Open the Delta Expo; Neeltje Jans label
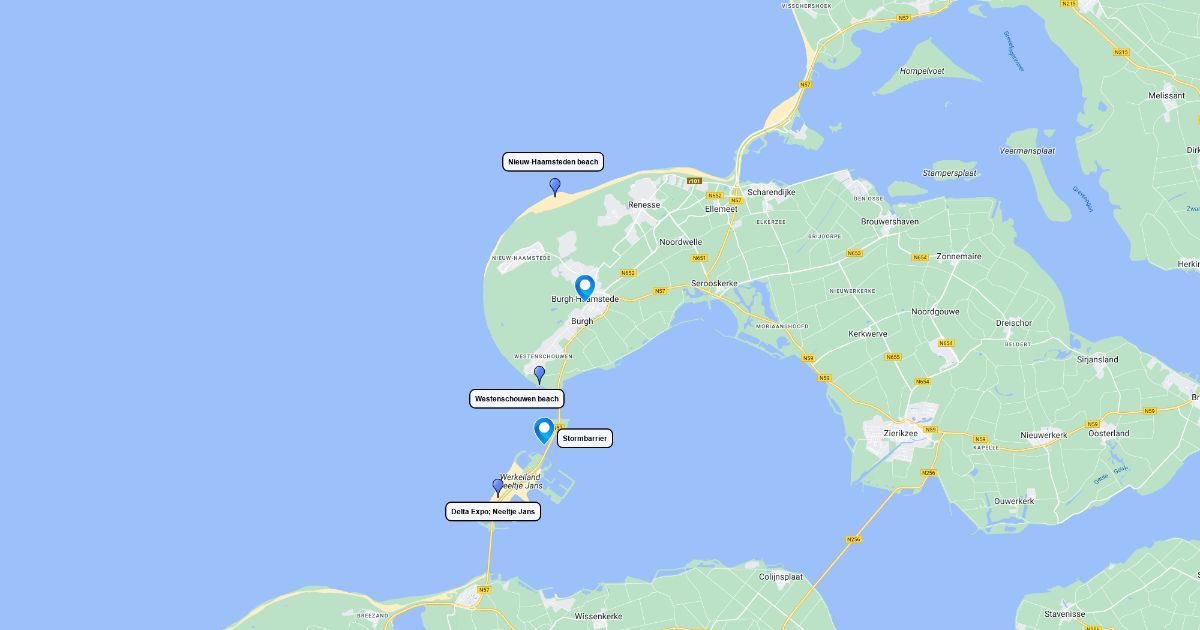The image size is (1200, 630). [x=493, y=511]
